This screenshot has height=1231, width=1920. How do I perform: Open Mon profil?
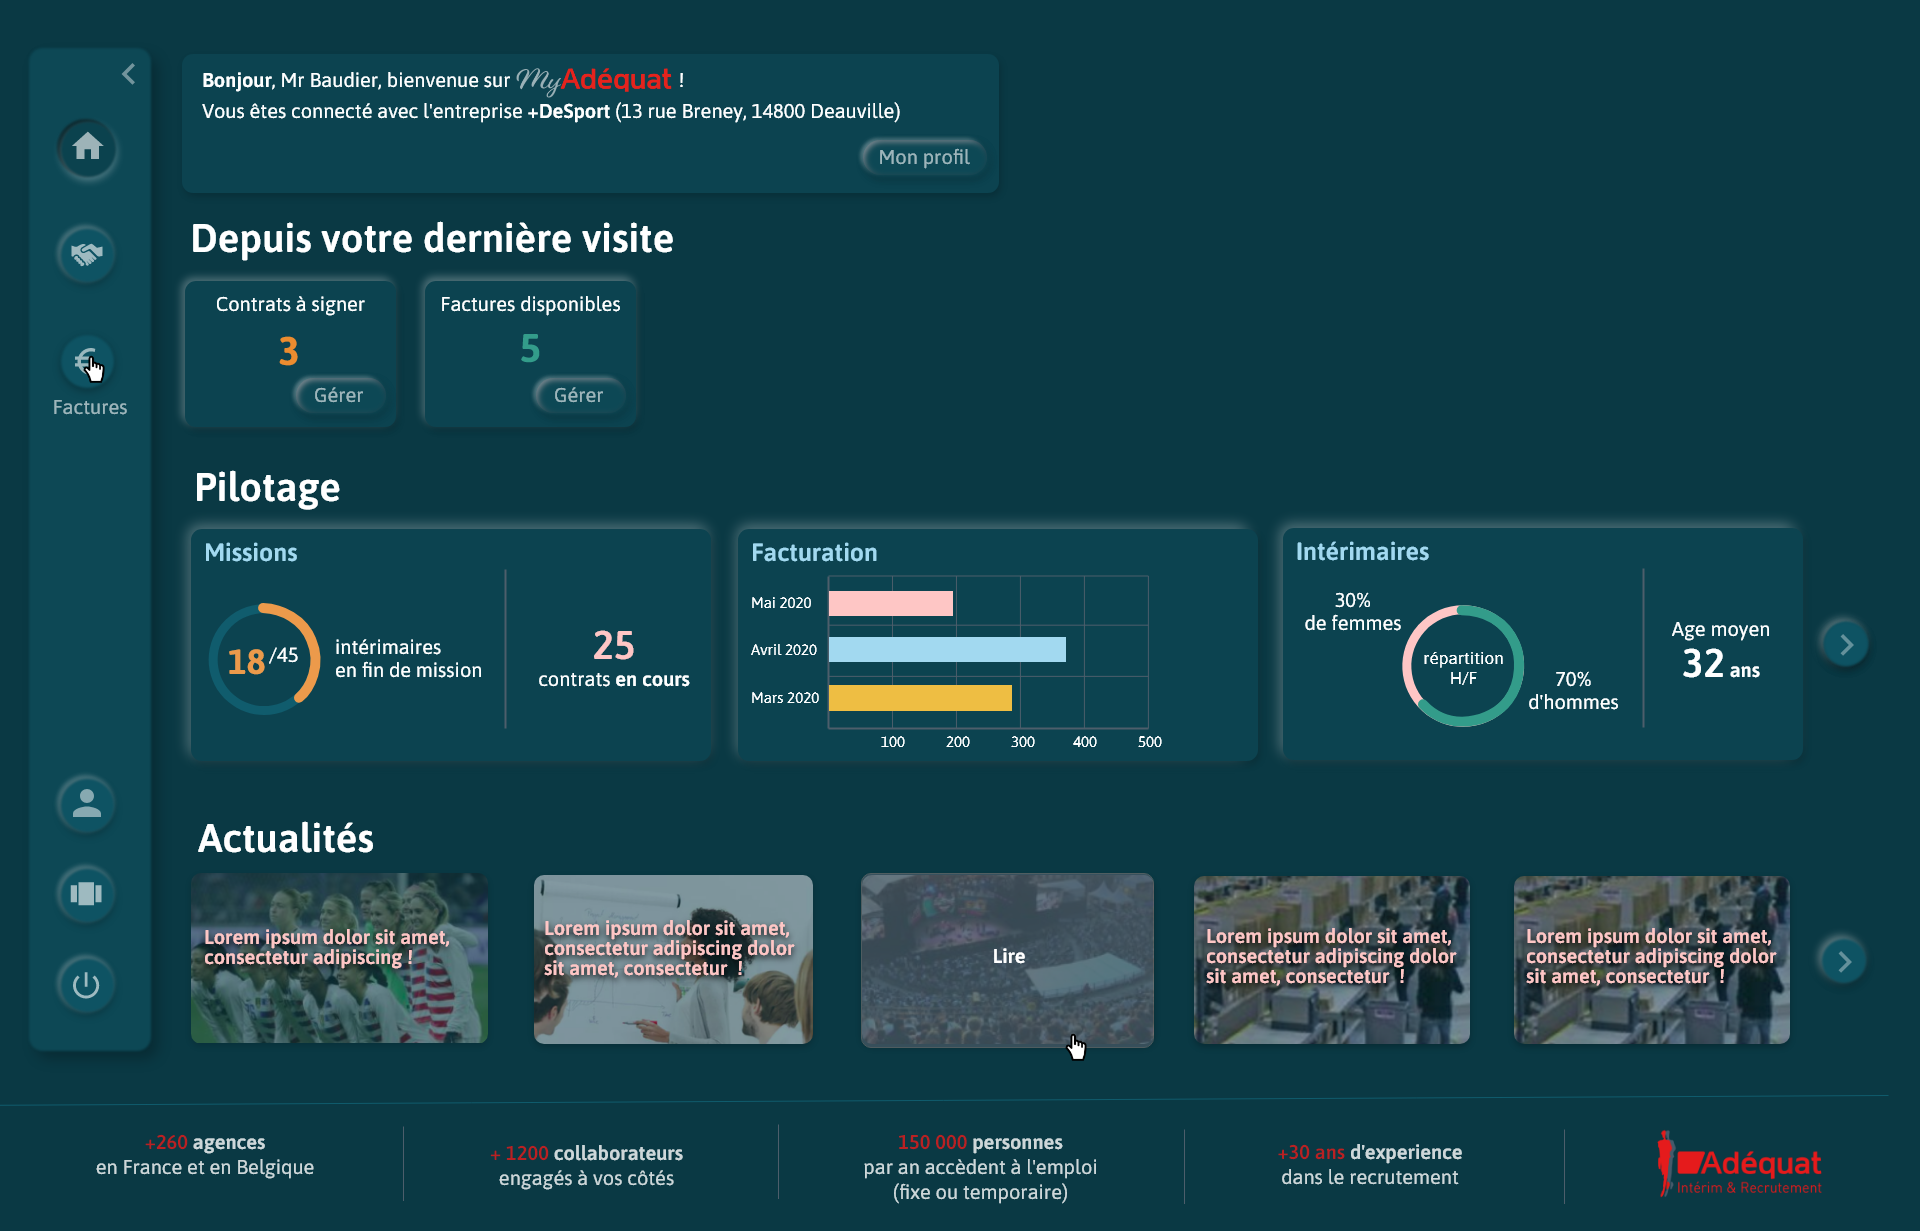coord(922,157)
